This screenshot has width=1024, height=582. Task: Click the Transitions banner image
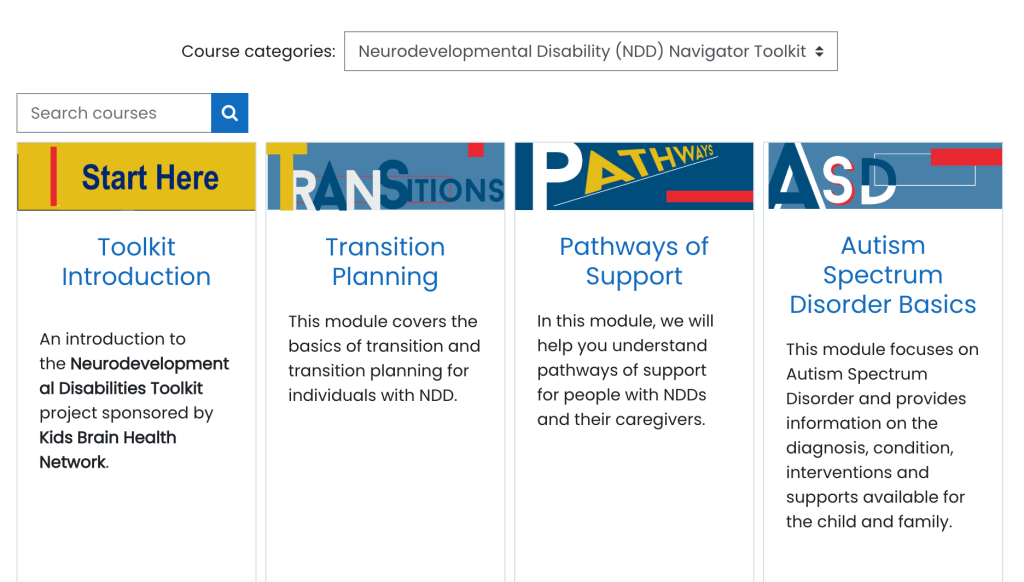385,177
